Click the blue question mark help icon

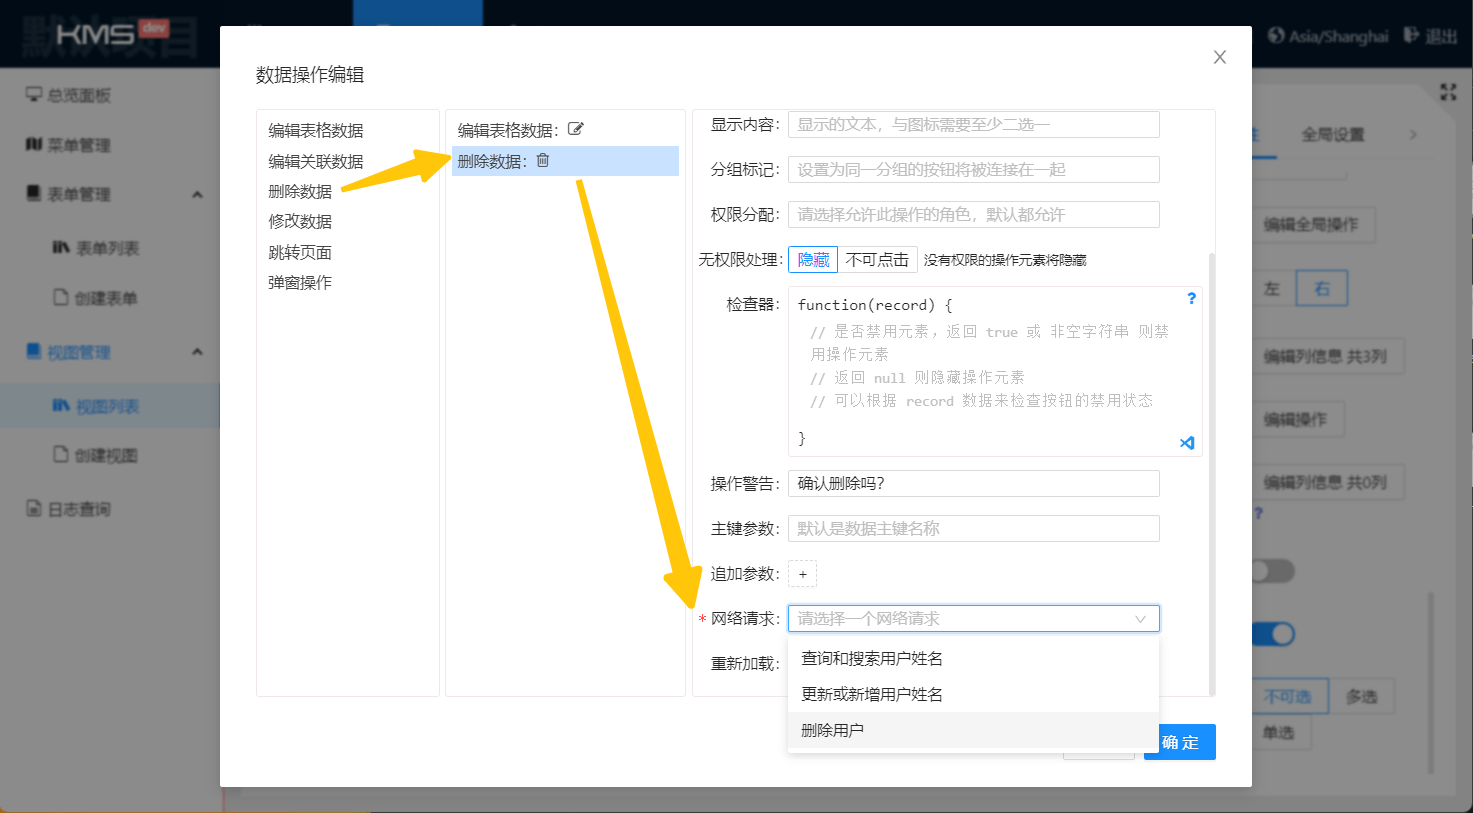click(x=1191, y=298)
